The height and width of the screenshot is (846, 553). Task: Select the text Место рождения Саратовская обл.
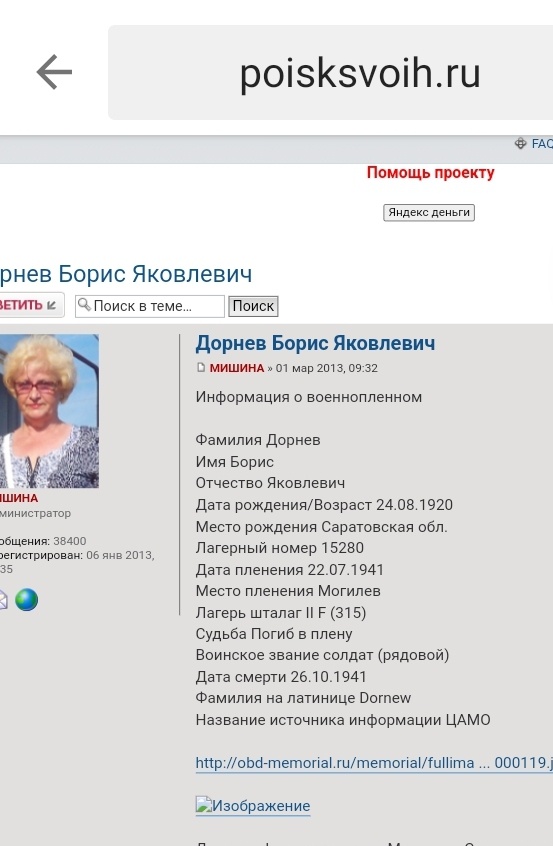pos(322,527)
